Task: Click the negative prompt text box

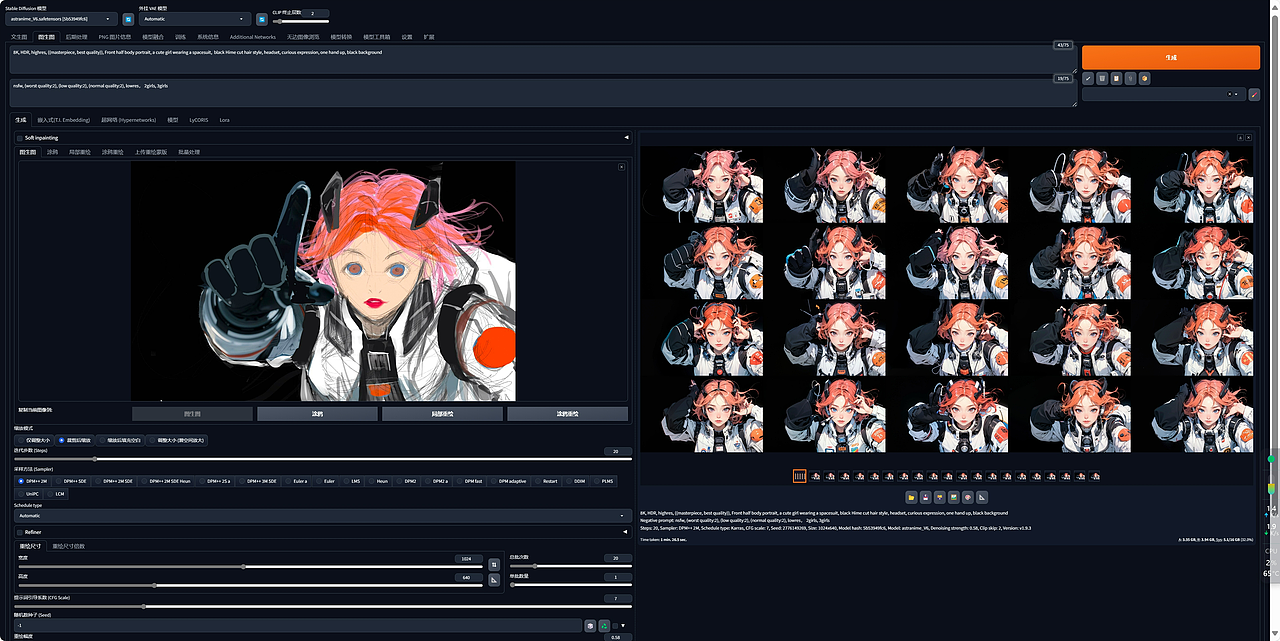Action: click(542, 93)
